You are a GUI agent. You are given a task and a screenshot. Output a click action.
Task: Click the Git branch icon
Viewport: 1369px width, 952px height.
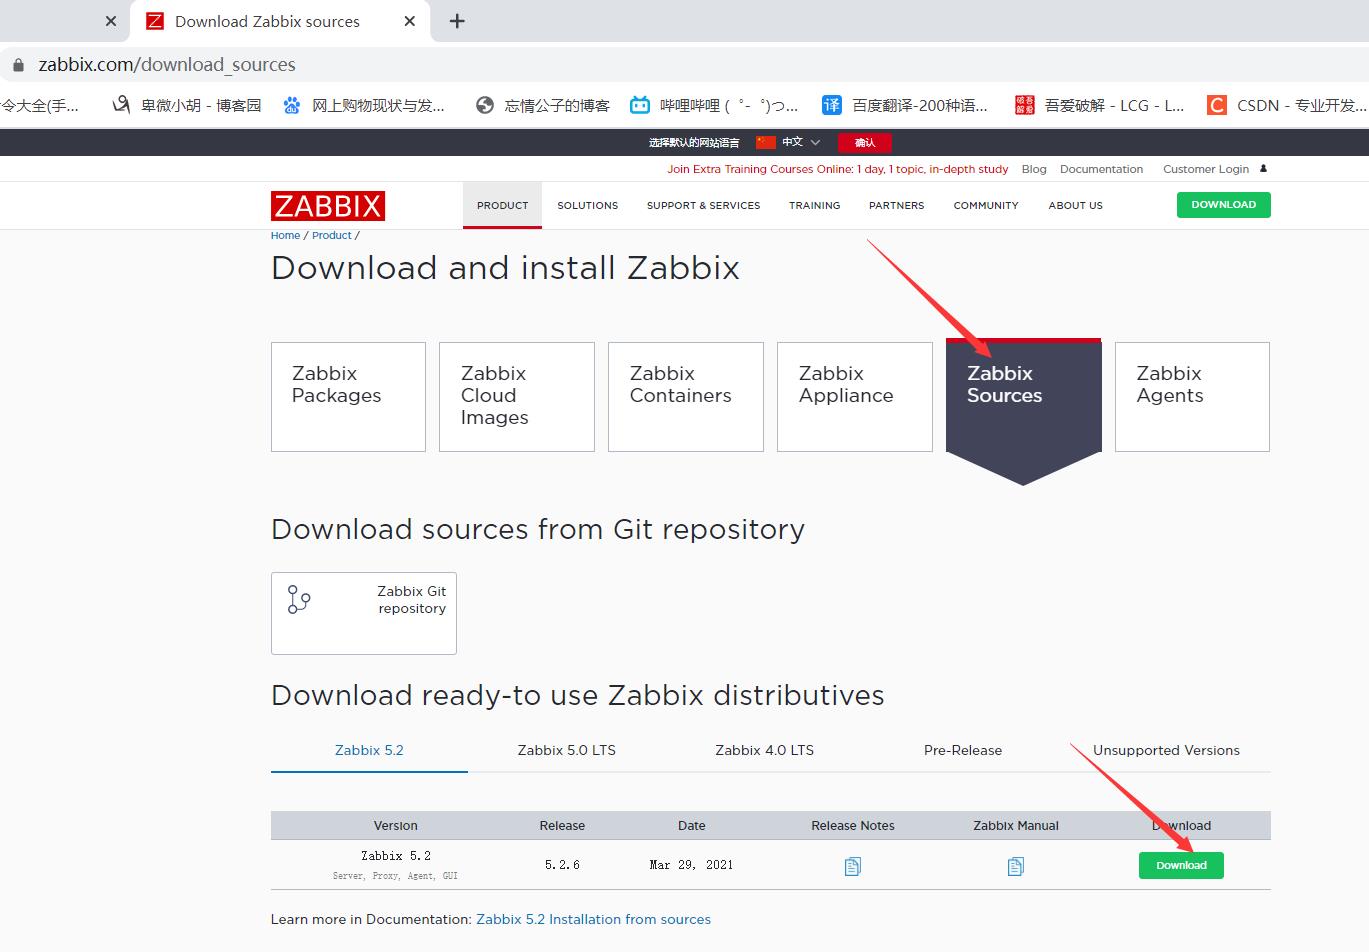(299, 599)
